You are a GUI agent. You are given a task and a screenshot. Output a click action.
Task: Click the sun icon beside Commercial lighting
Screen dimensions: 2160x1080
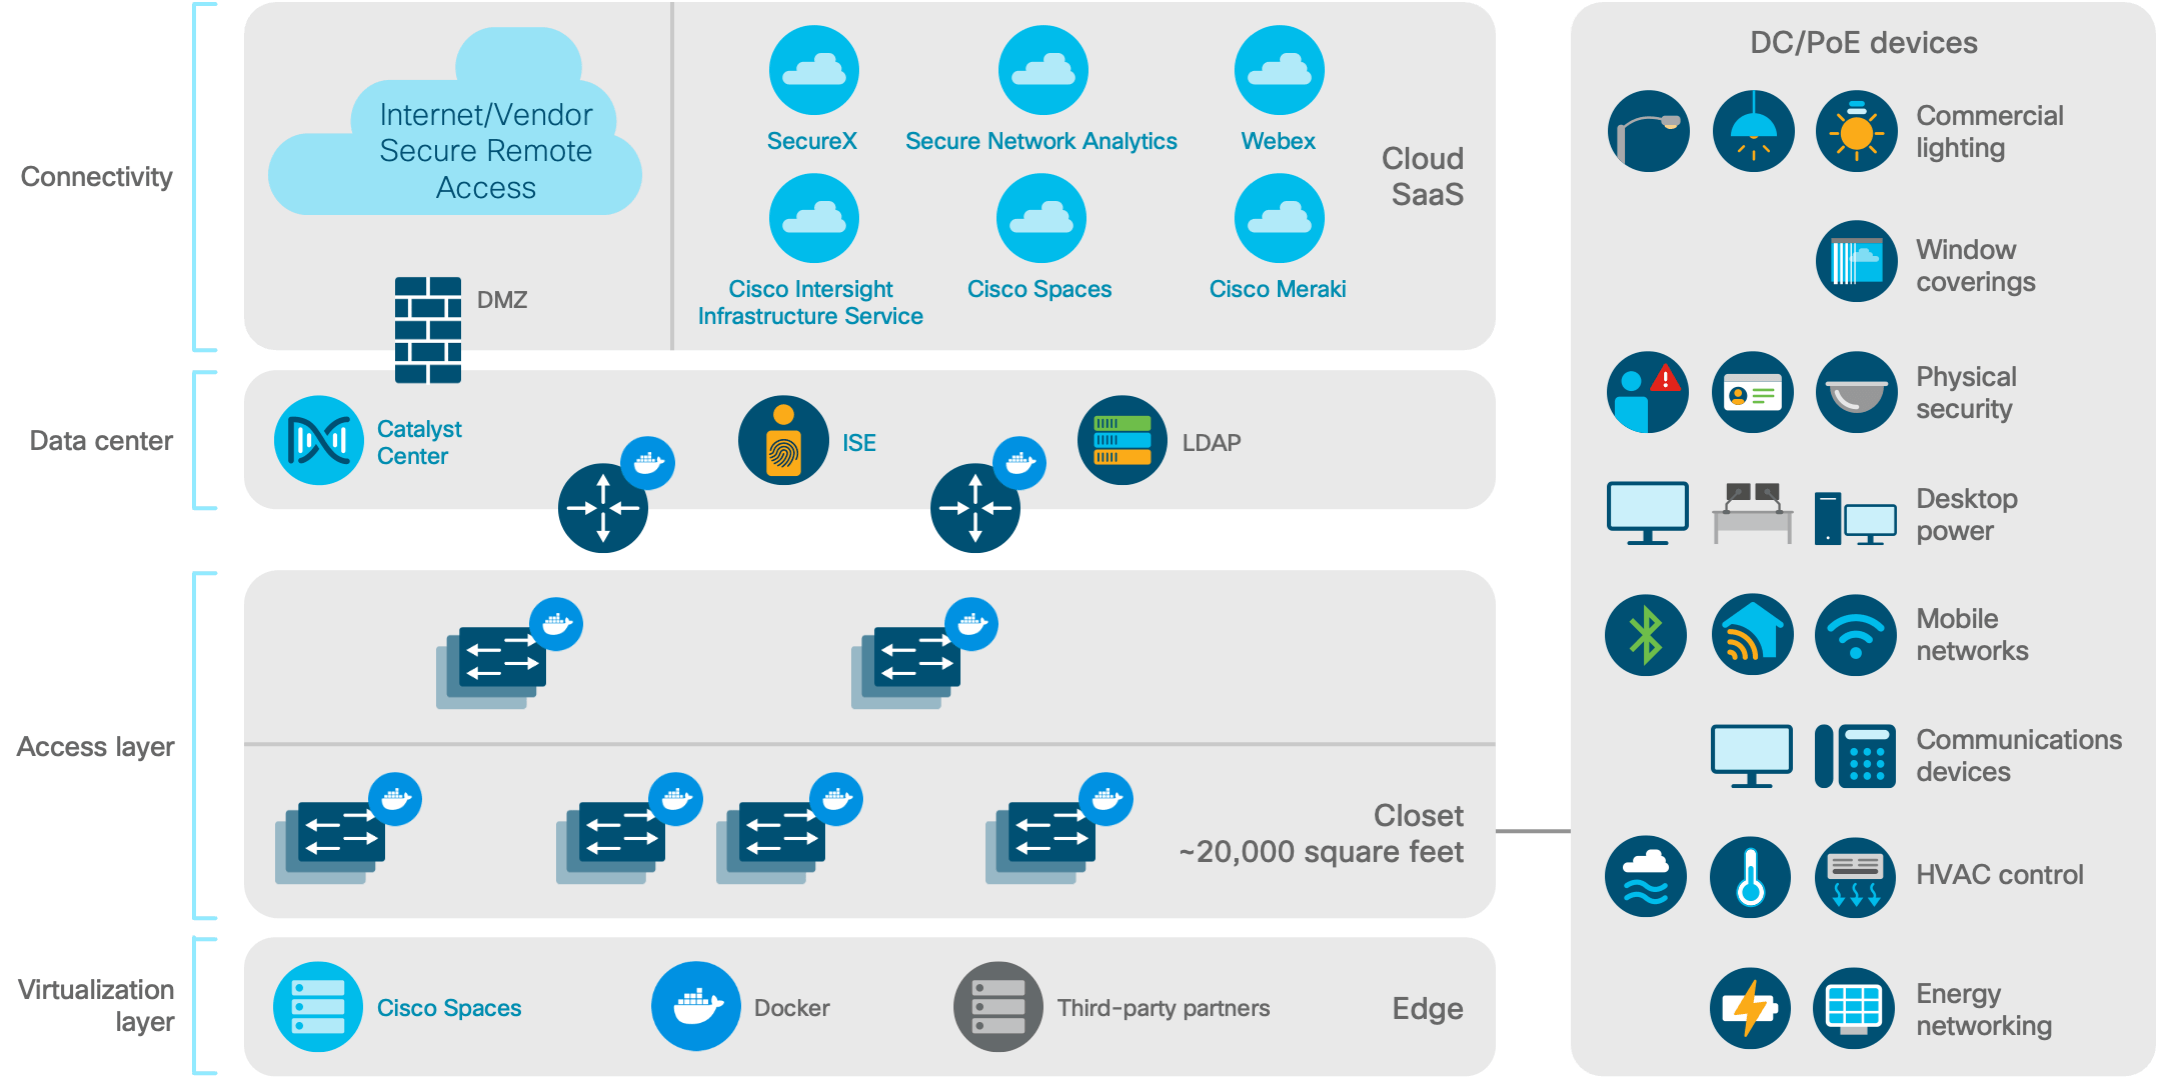point(1857,131)
